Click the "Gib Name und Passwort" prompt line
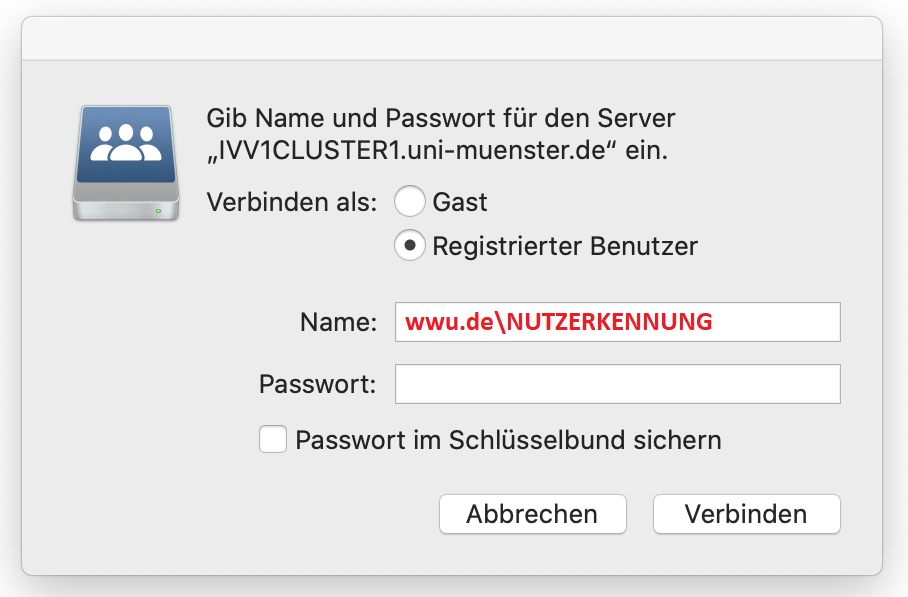The height and width of the screenshot is (597, 908). point(441,119)
